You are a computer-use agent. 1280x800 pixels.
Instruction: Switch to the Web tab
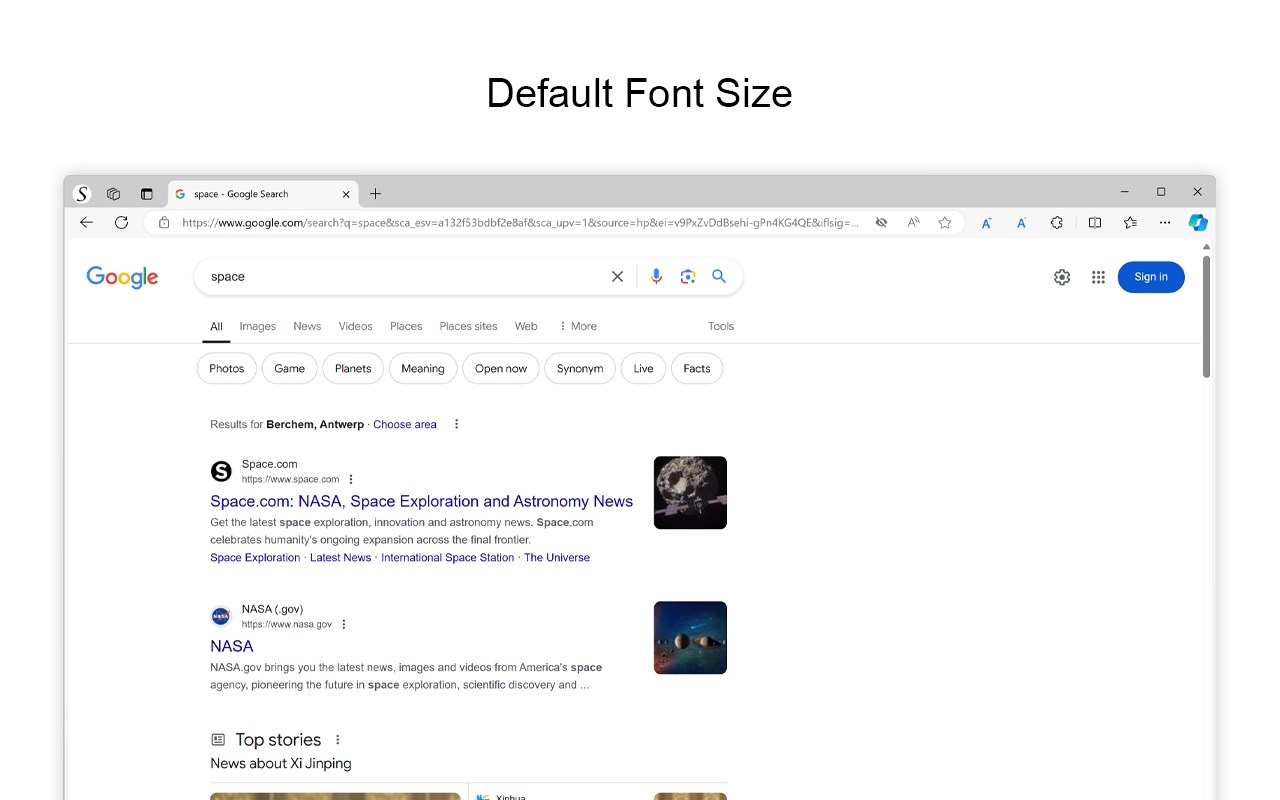[526, 326]
